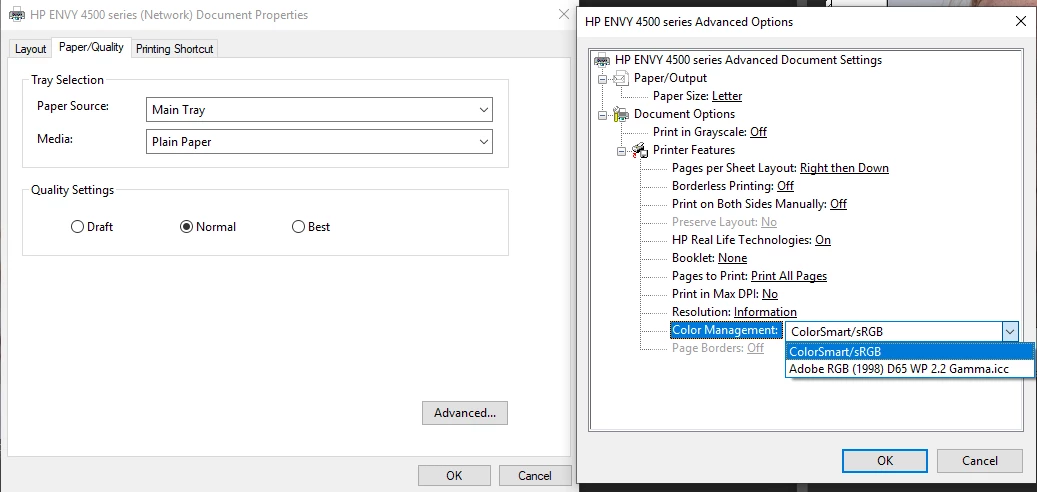Click the printer icon beside Advanced Document Settings

point(602,60)
